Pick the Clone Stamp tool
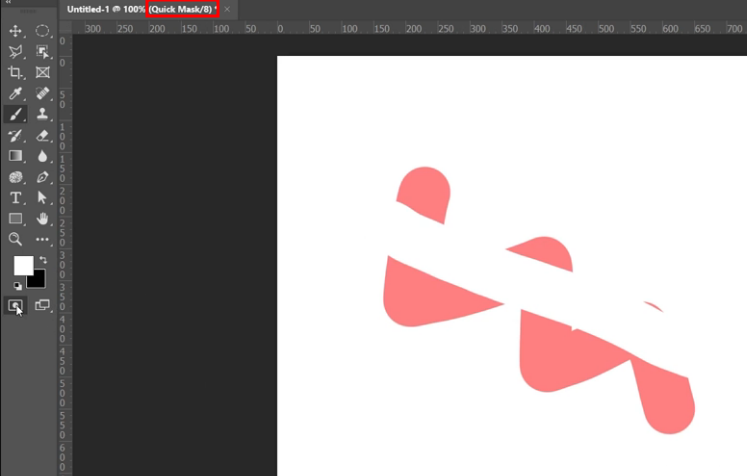The image size is (747, 476). click(x=42, y=114)
